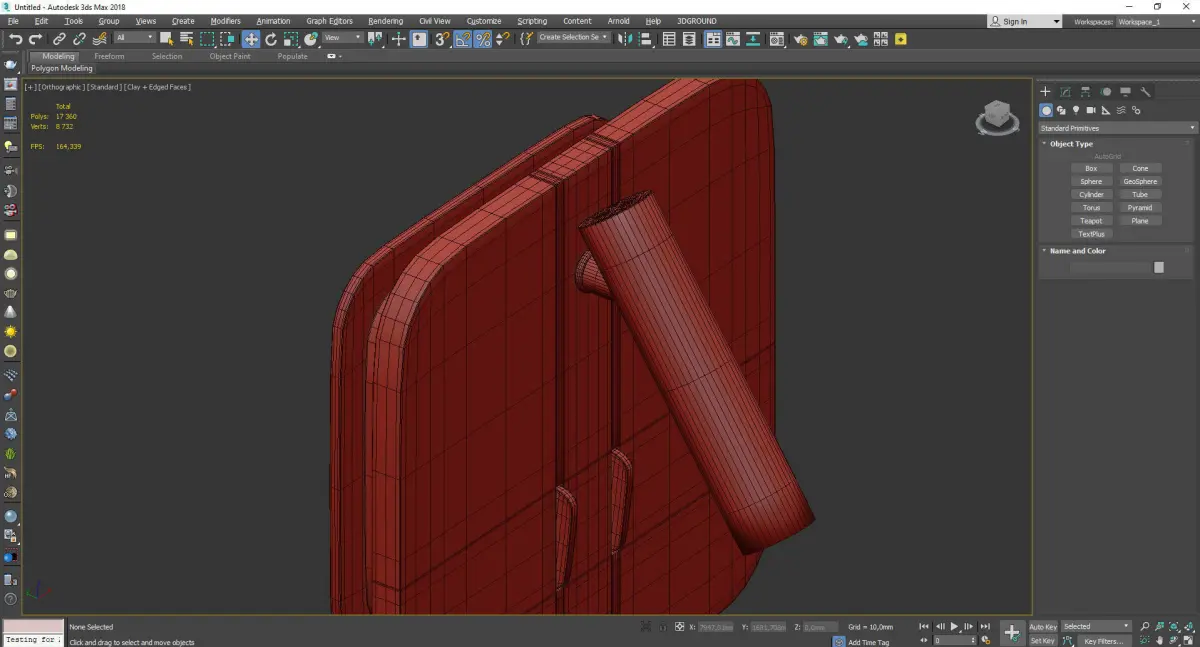
Task: Click the Pyramid primitive button
Action: point(1140,208)
